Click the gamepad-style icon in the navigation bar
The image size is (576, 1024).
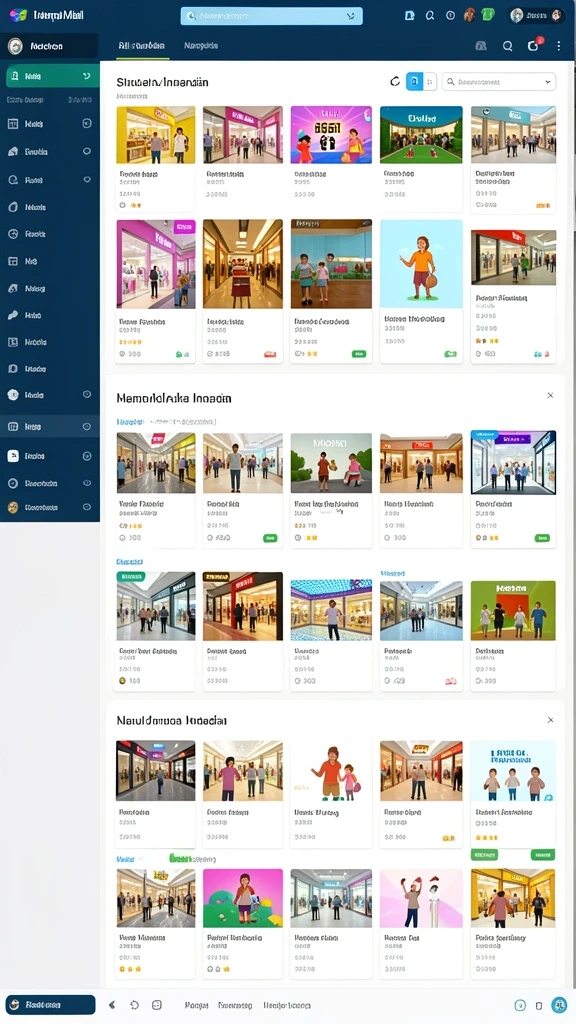pos(481,46)
